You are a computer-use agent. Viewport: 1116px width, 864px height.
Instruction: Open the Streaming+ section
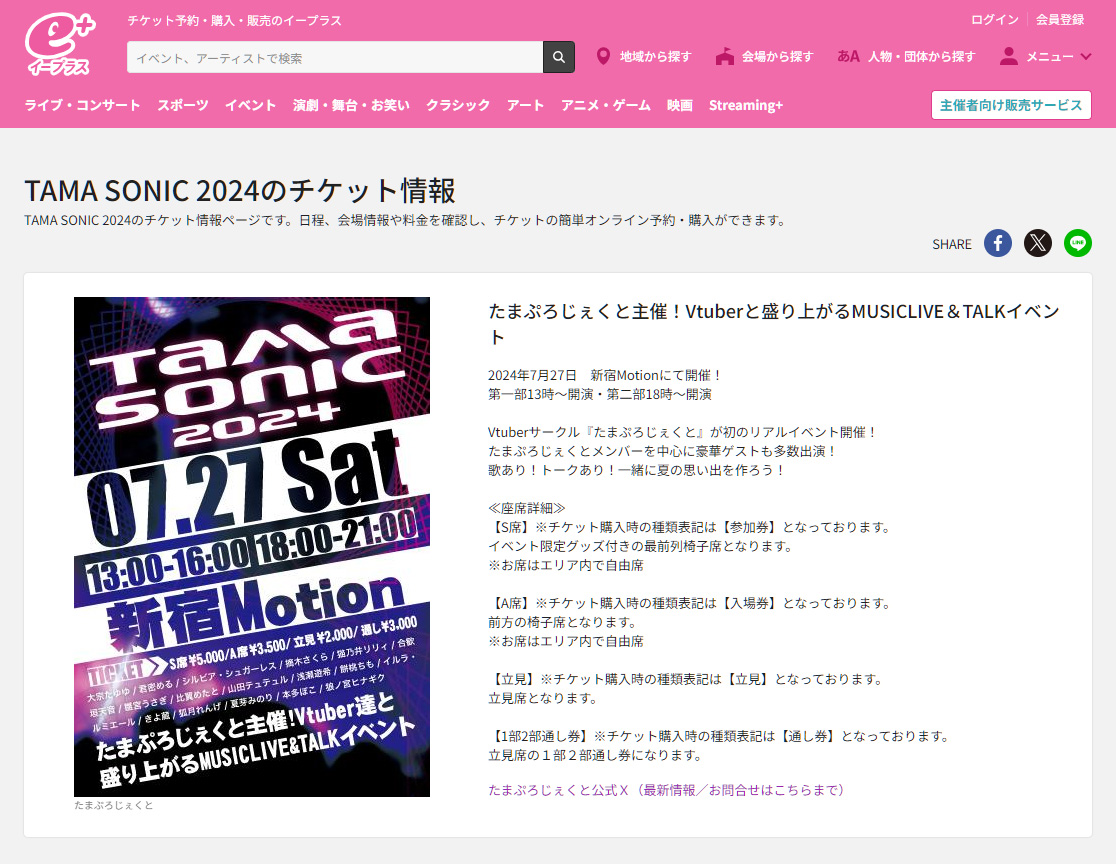[x=746, y=105]
